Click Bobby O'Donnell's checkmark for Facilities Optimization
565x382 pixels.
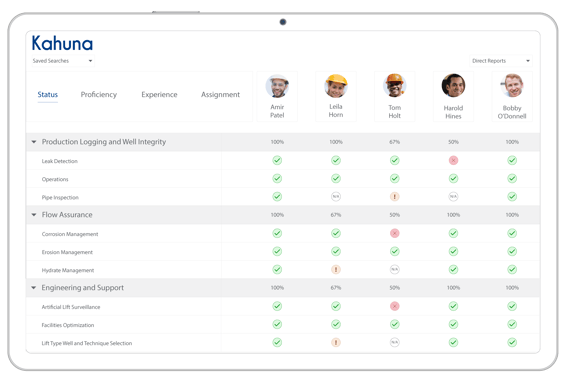point(512,324)
